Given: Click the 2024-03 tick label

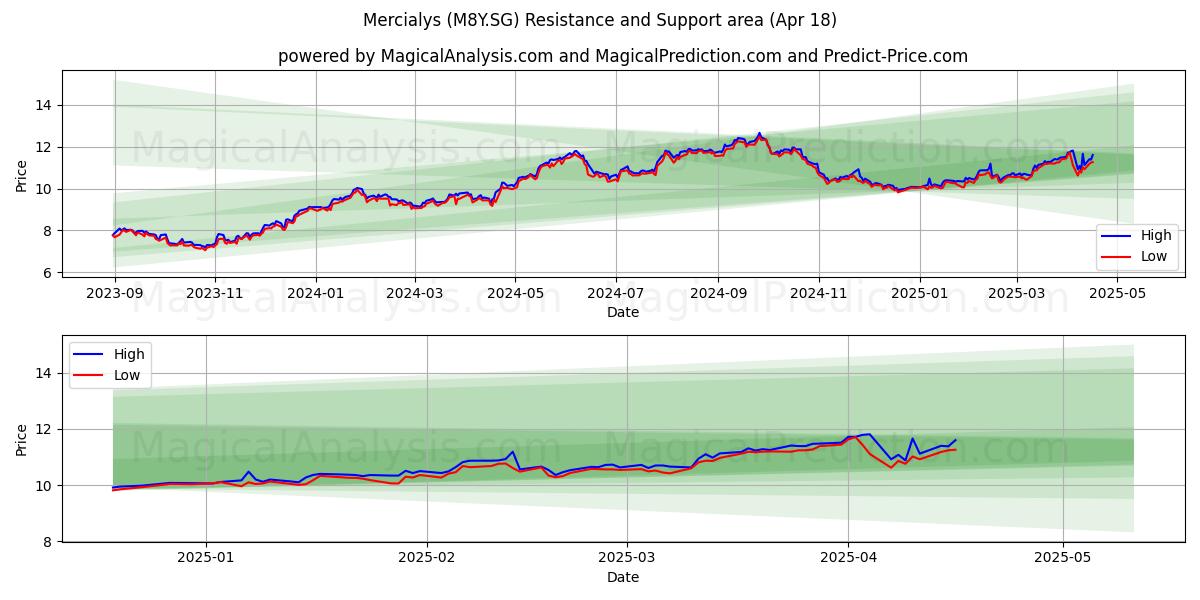Looking at the screenshot, I should tap(415, 293).
